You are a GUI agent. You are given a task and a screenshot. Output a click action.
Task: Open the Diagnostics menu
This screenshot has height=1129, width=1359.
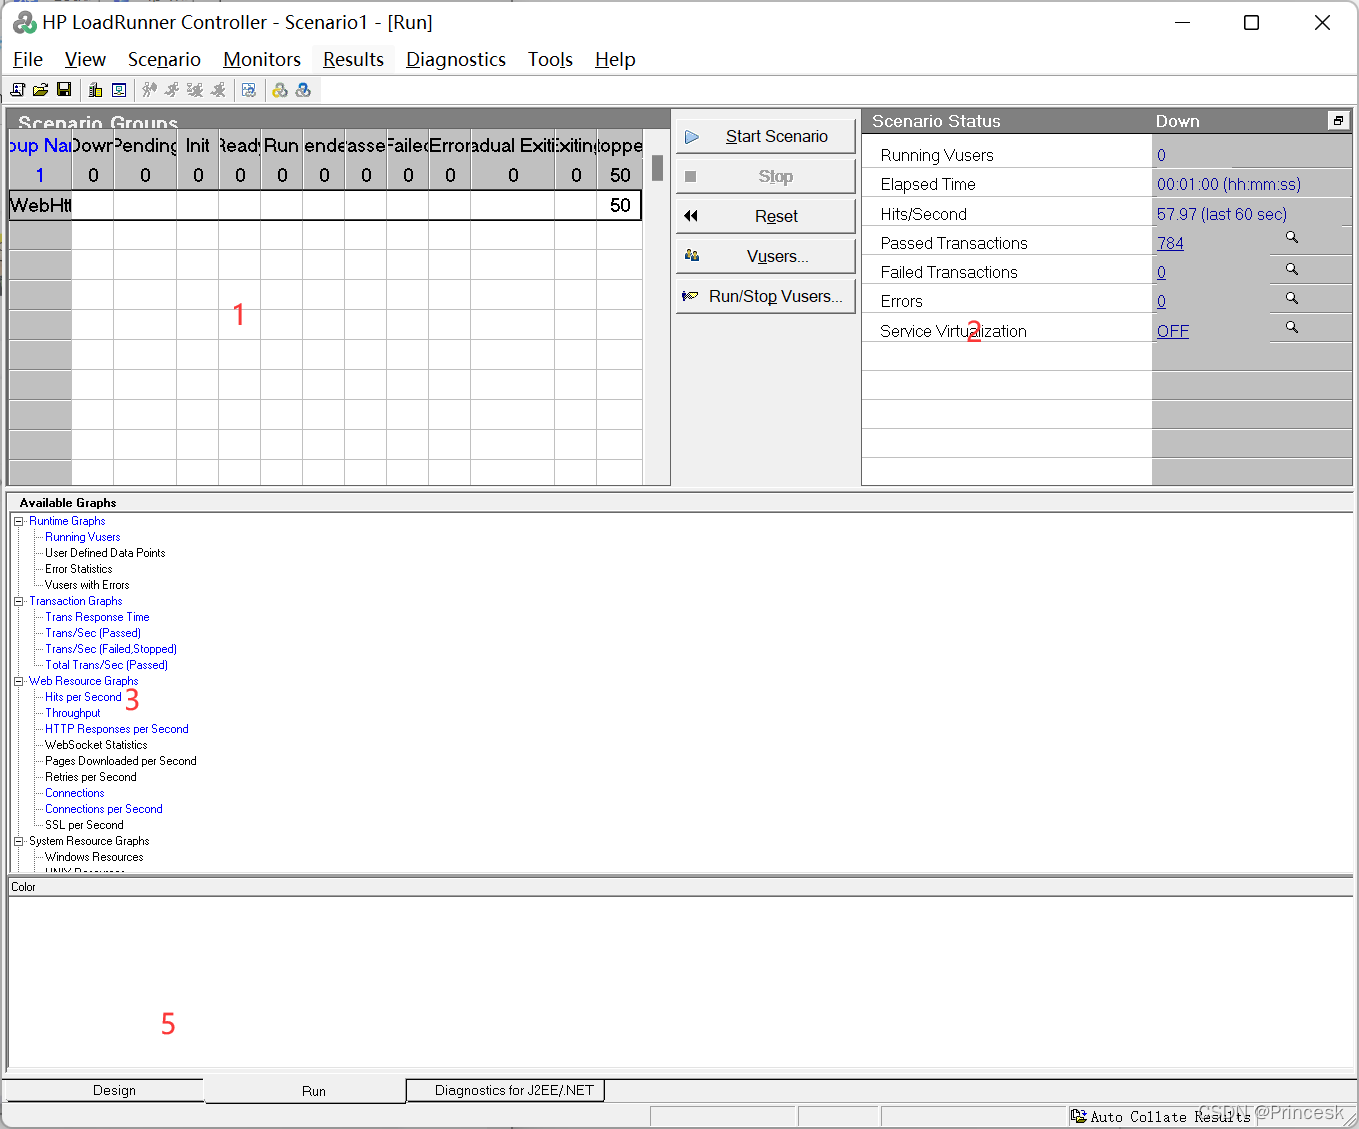click(456, 60)
